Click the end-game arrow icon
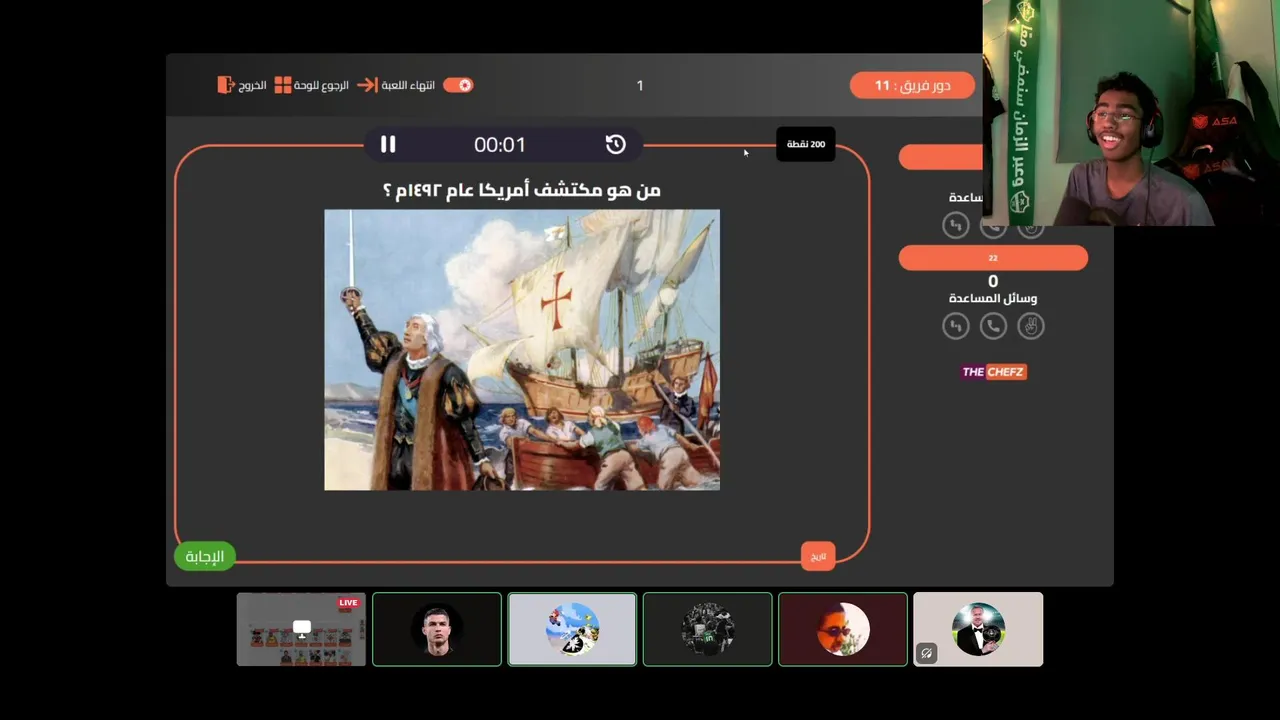The width and height of the screenshot is (1280, 720). pos(367,85)
